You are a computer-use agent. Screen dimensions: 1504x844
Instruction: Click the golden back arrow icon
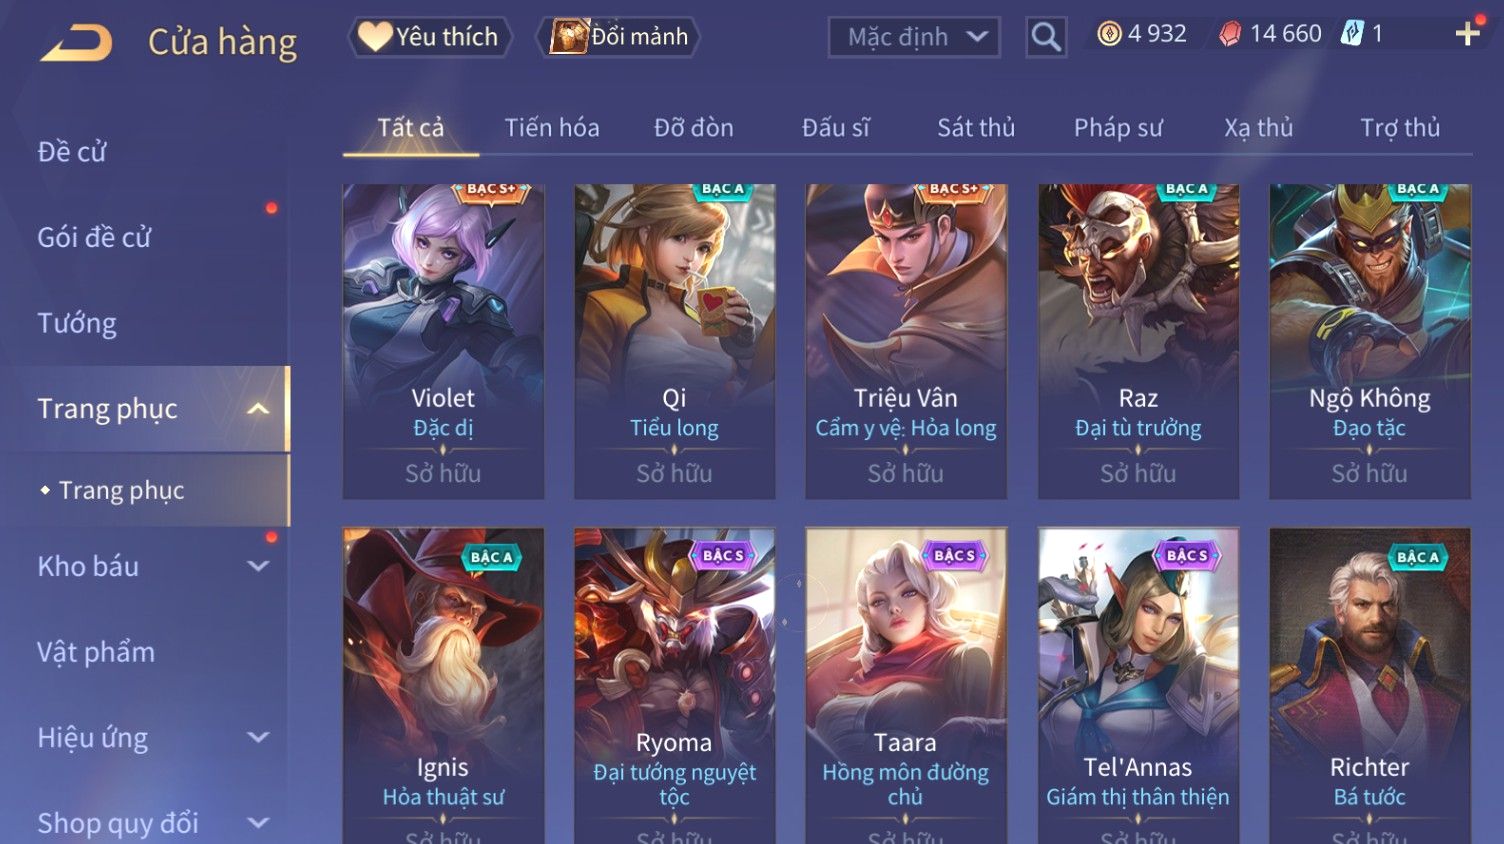[77, 43]
